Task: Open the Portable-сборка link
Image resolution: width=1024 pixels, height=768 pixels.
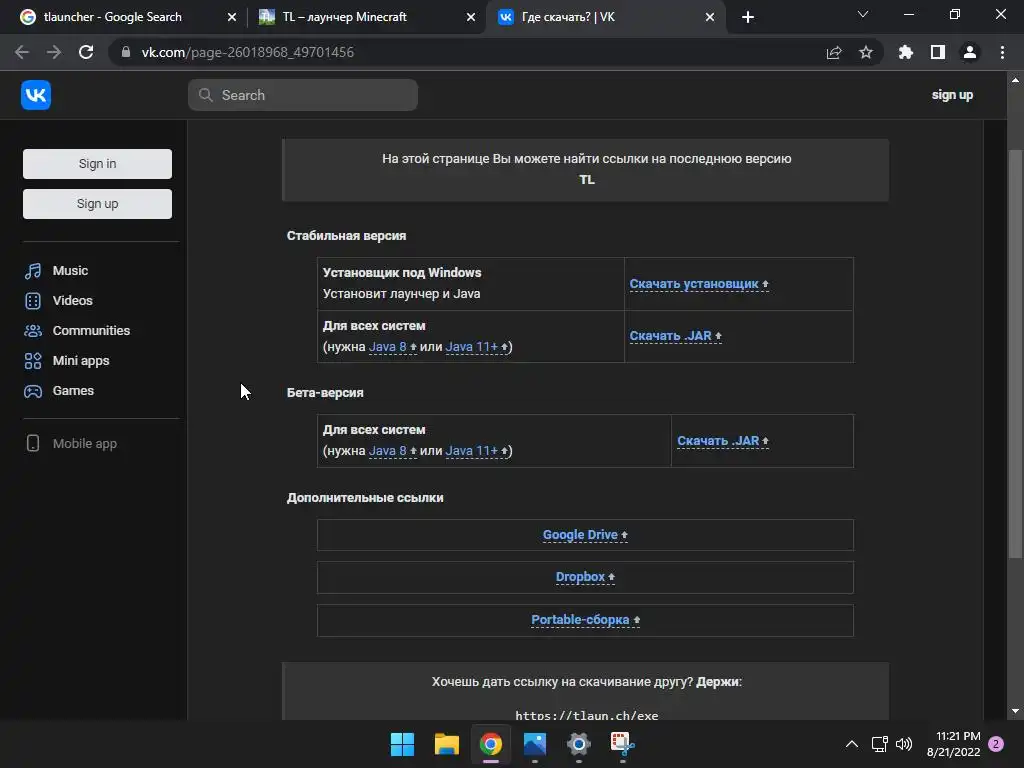Action: 585,620
